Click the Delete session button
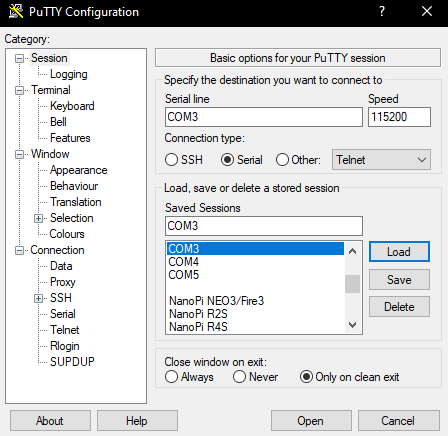Screen dimensions: 448x436 [x=399, y=307]
